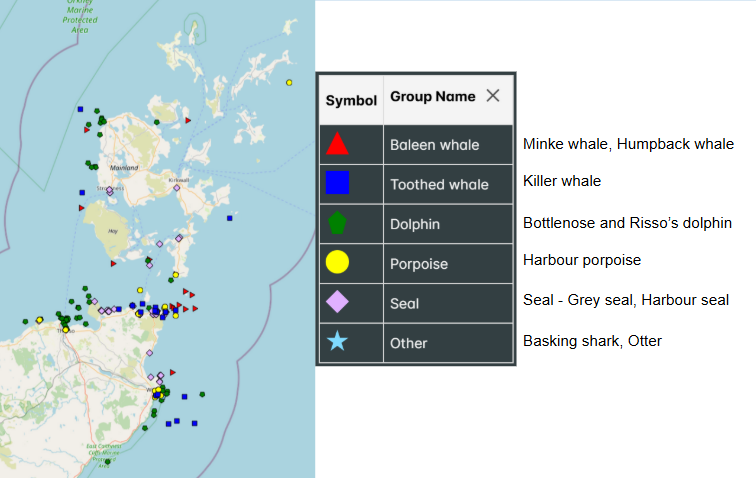The height and width of the screenshot is (478, 756).
Task: Click the isolated yellow porpoise marker far northeast
Action: point(289,82)
